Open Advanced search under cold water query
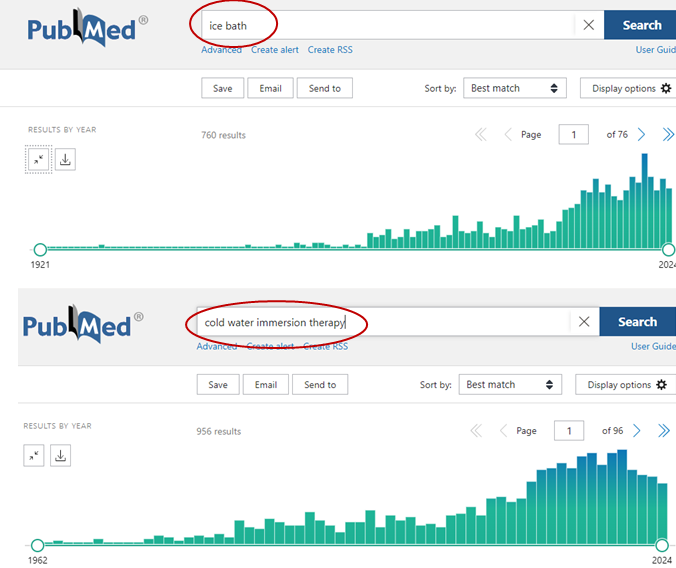 (x=216, y=346)
